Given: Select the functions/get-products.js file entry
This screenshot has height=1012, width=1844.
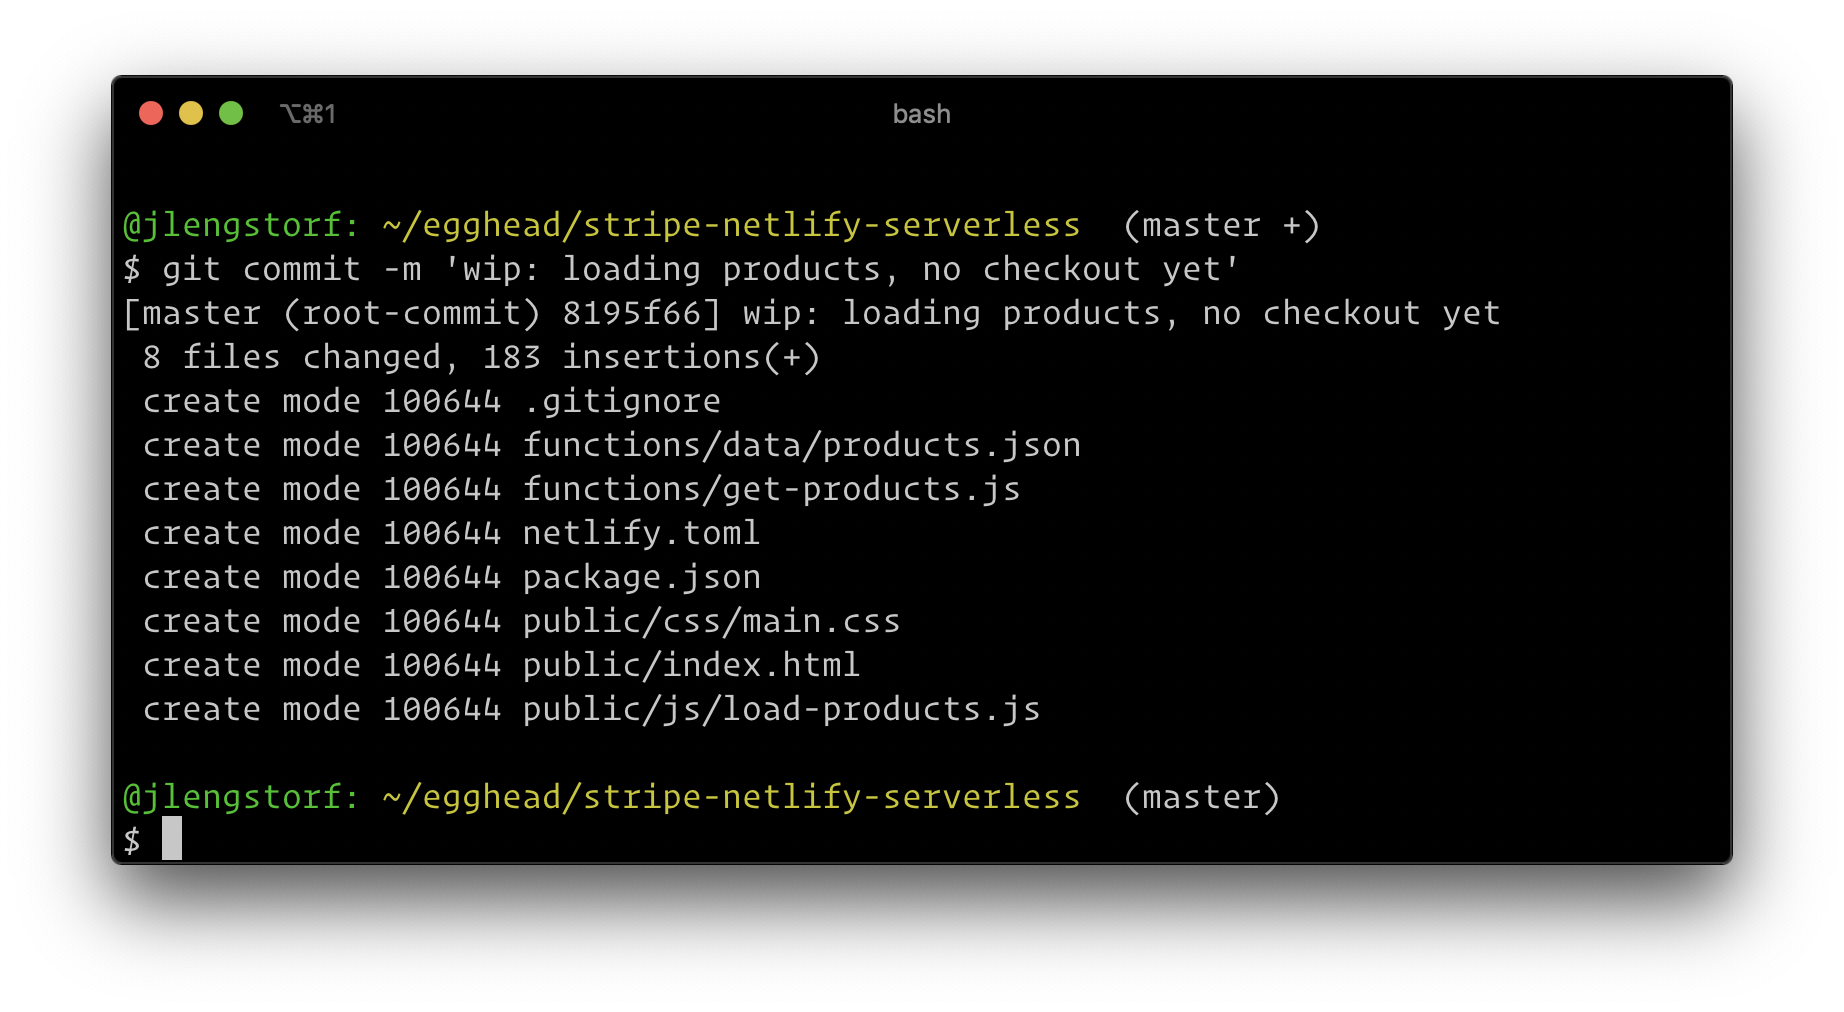Looking at the screenshot, I should [x=770, y=488].
